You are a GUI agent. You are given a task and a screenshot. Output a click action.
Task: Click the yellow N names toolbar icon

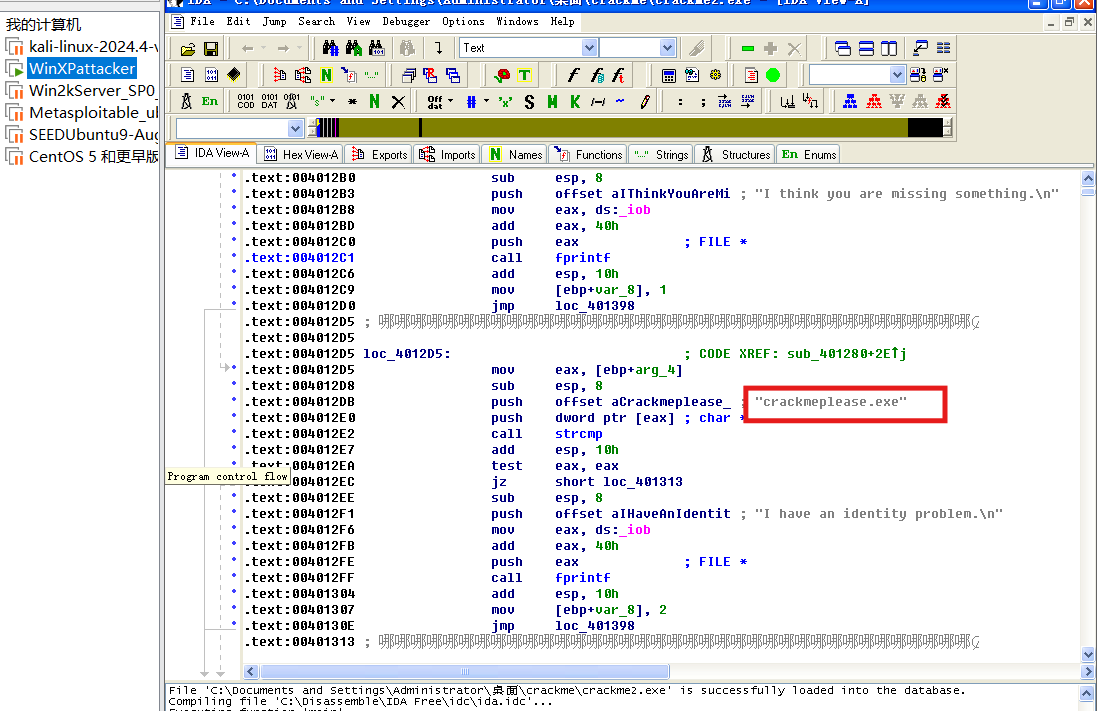click(x=326, y=75)
